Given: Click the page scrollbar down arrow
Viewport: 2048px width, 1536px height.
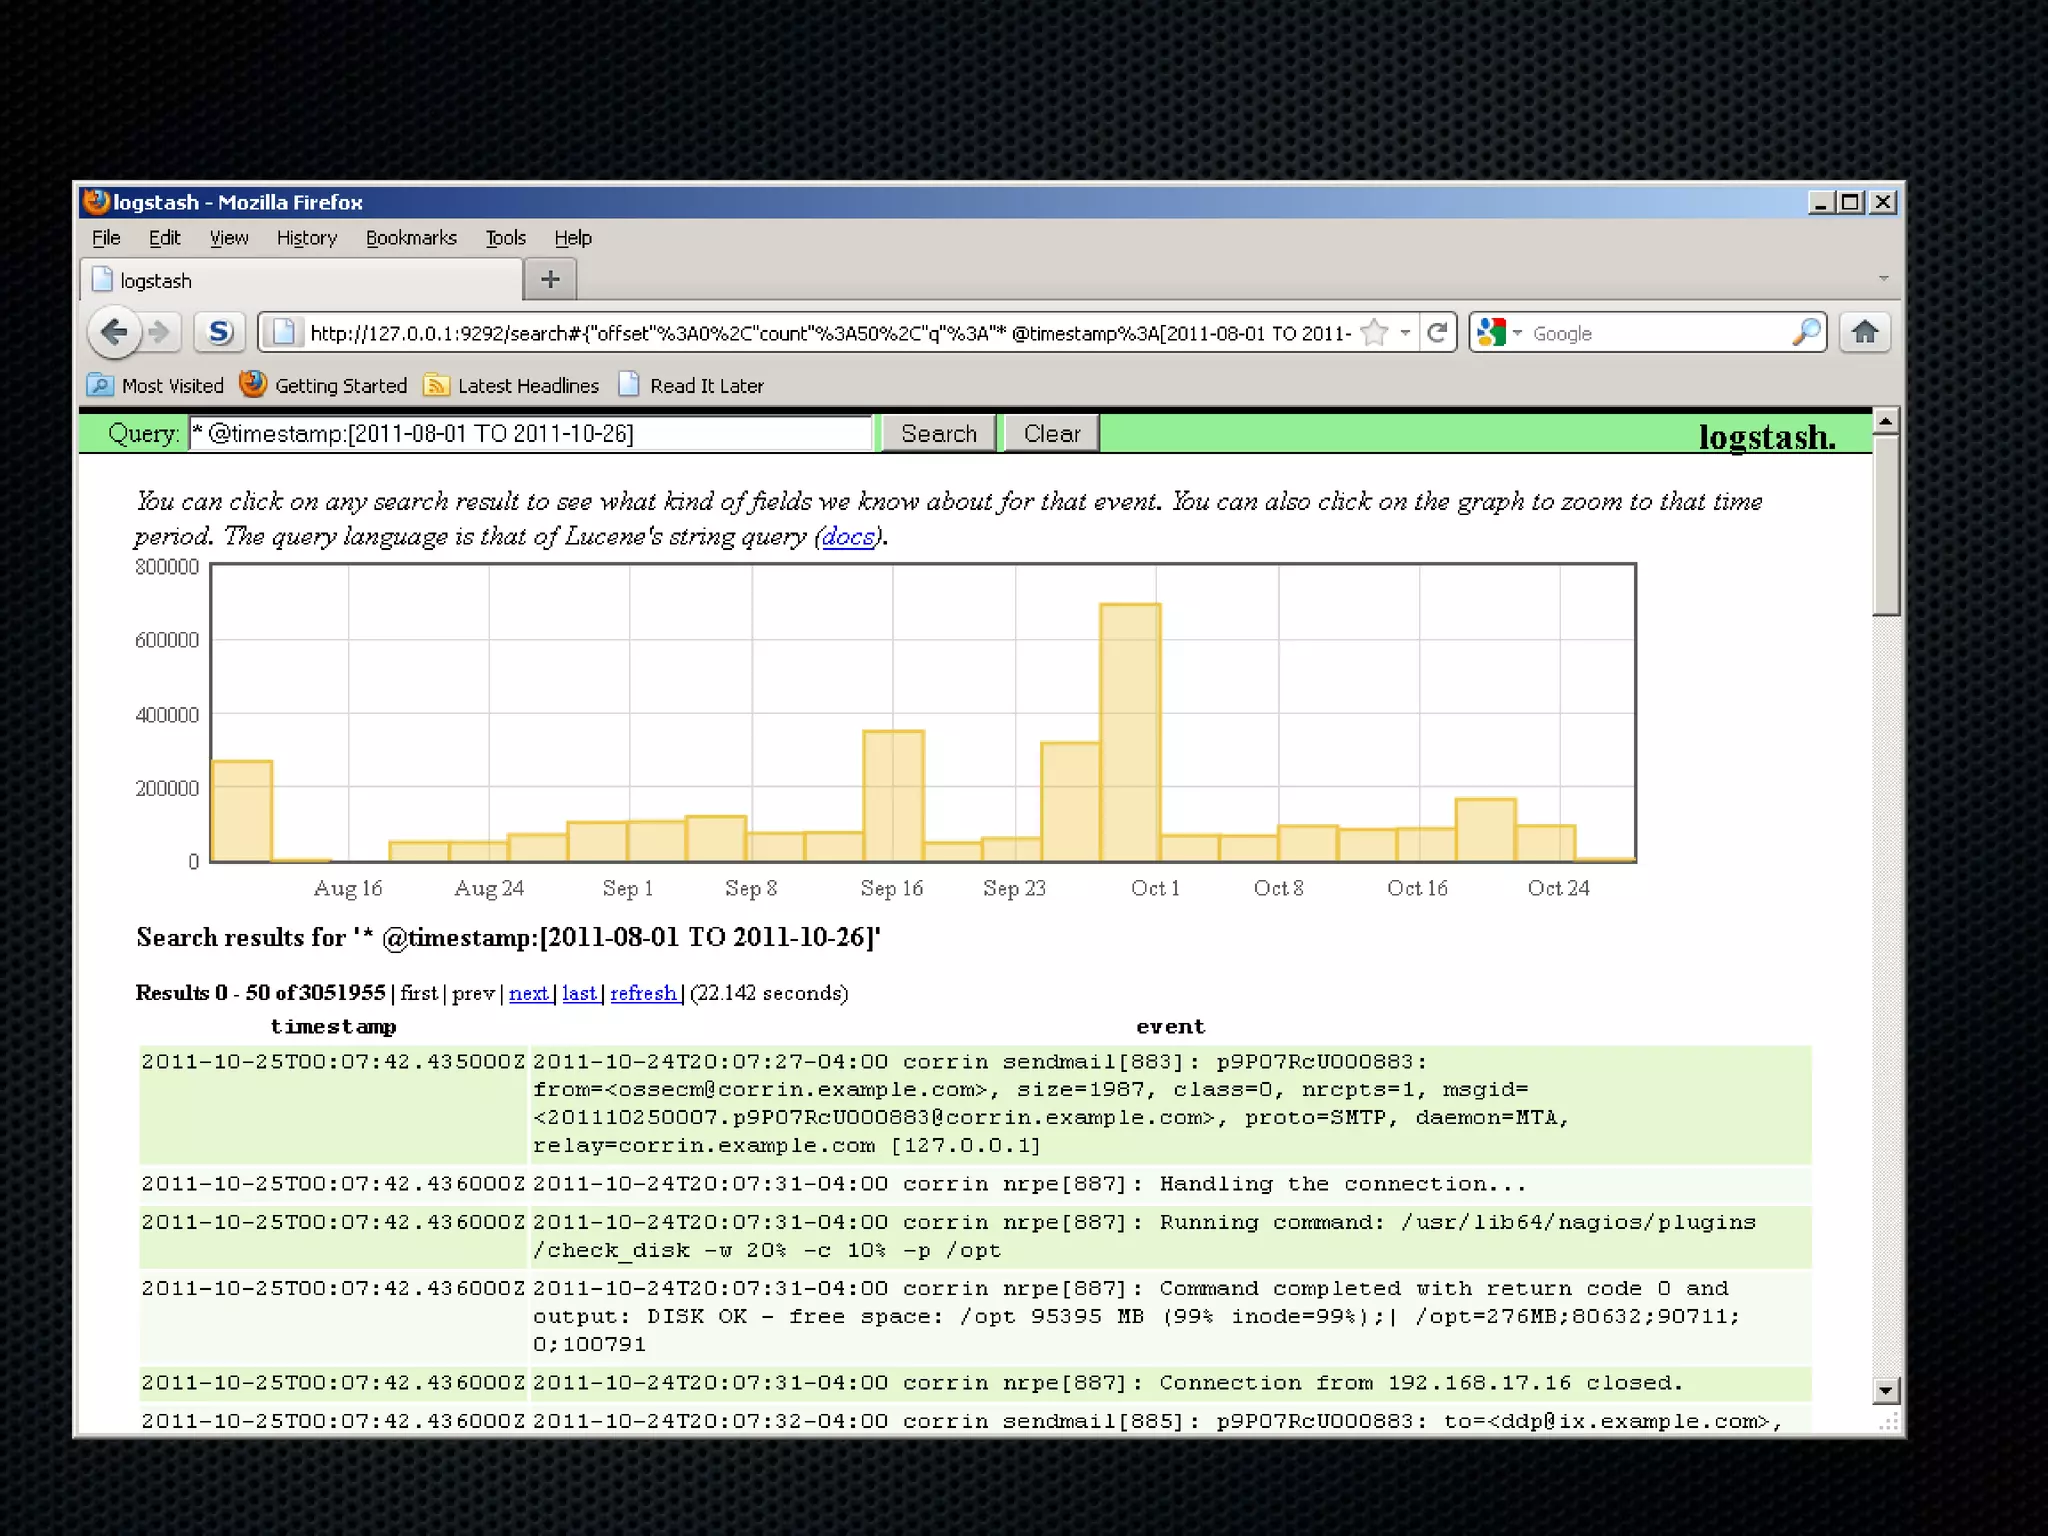Looking at the screenshot, I should 1885,1390.
